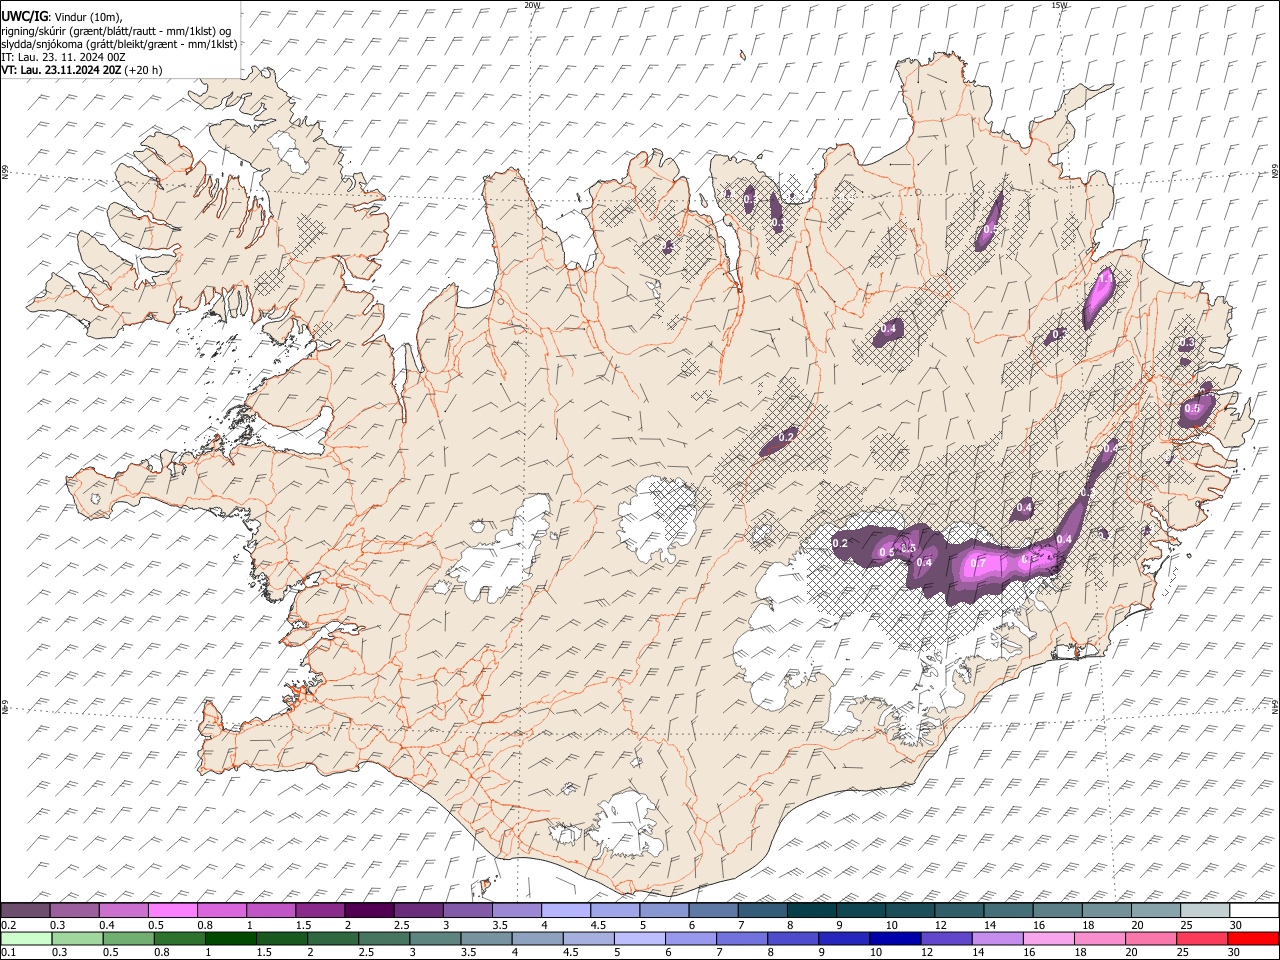Click the pale gray swatch labeled 25, upper scale
Viewport: 1280px width, 960px height.
[1205, 911]
